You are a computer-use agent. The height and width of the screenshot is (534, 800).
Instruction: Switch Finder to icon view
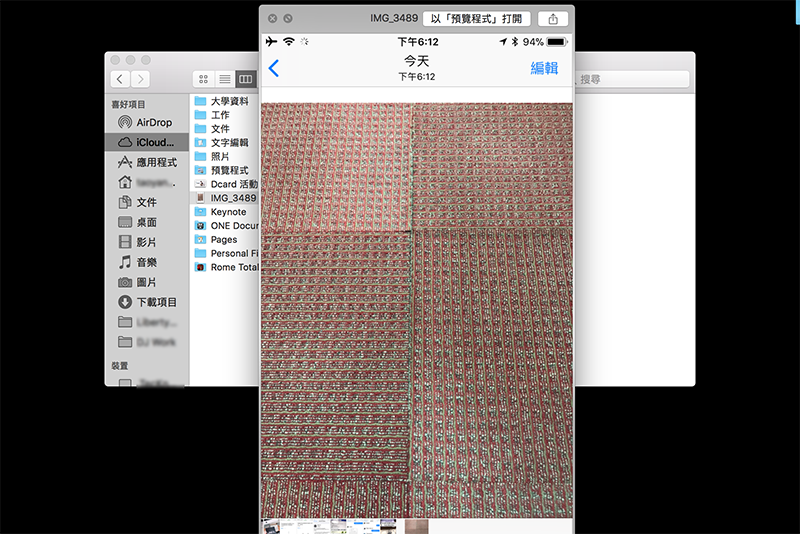[x=204, y=79]
